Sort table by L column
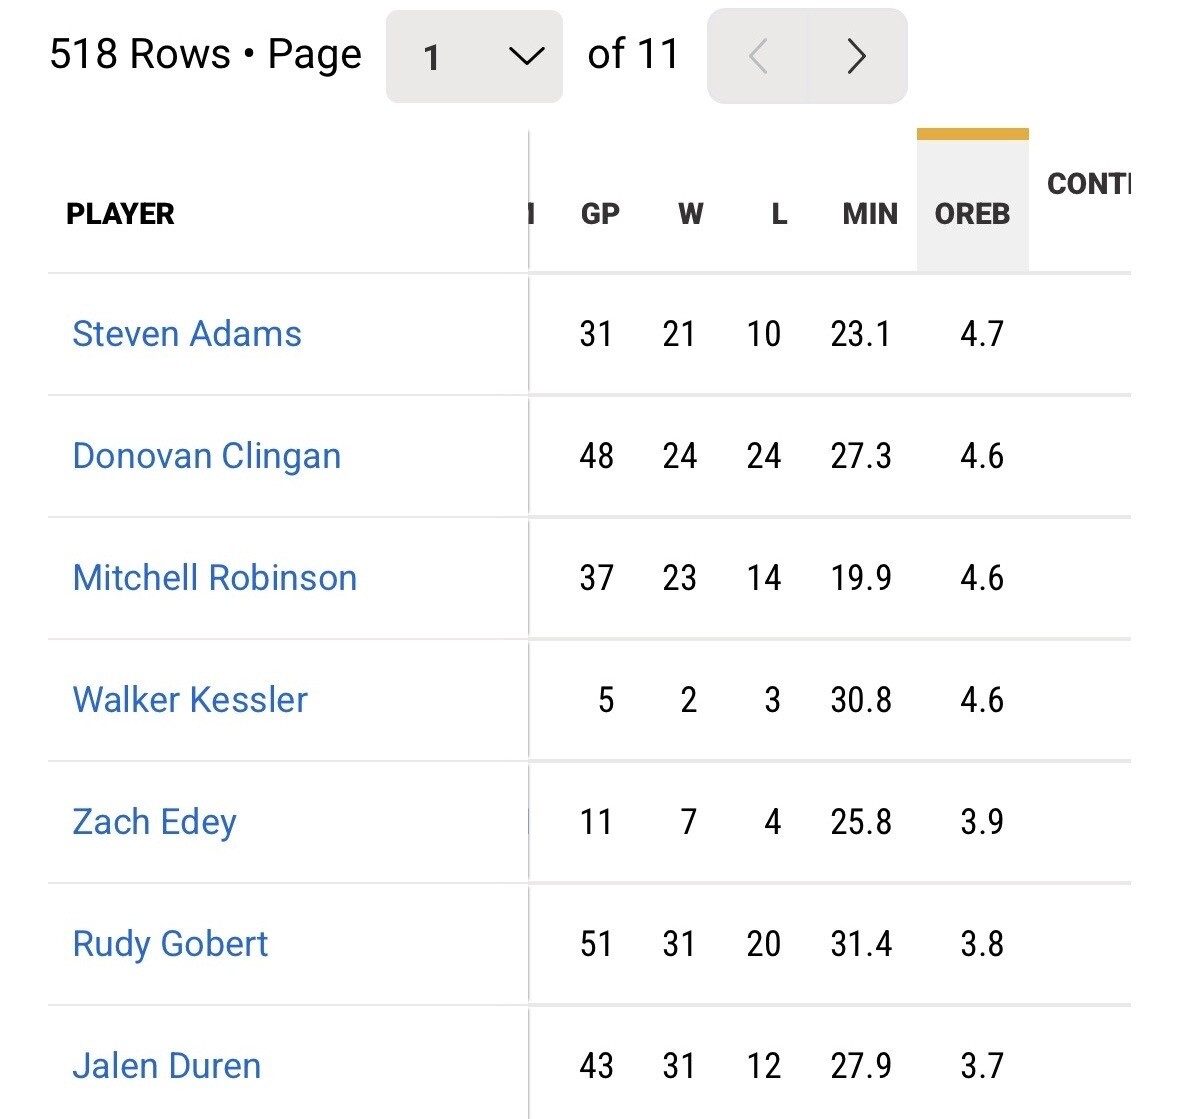The height and width of the screenshot is (1119, 1179). (x=779, y=214)
